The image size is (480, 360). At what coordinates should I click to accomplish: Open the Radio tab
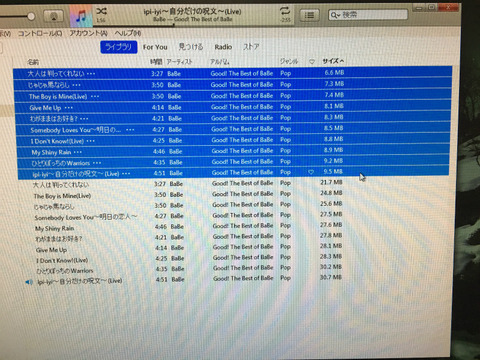tap(223, 47)
